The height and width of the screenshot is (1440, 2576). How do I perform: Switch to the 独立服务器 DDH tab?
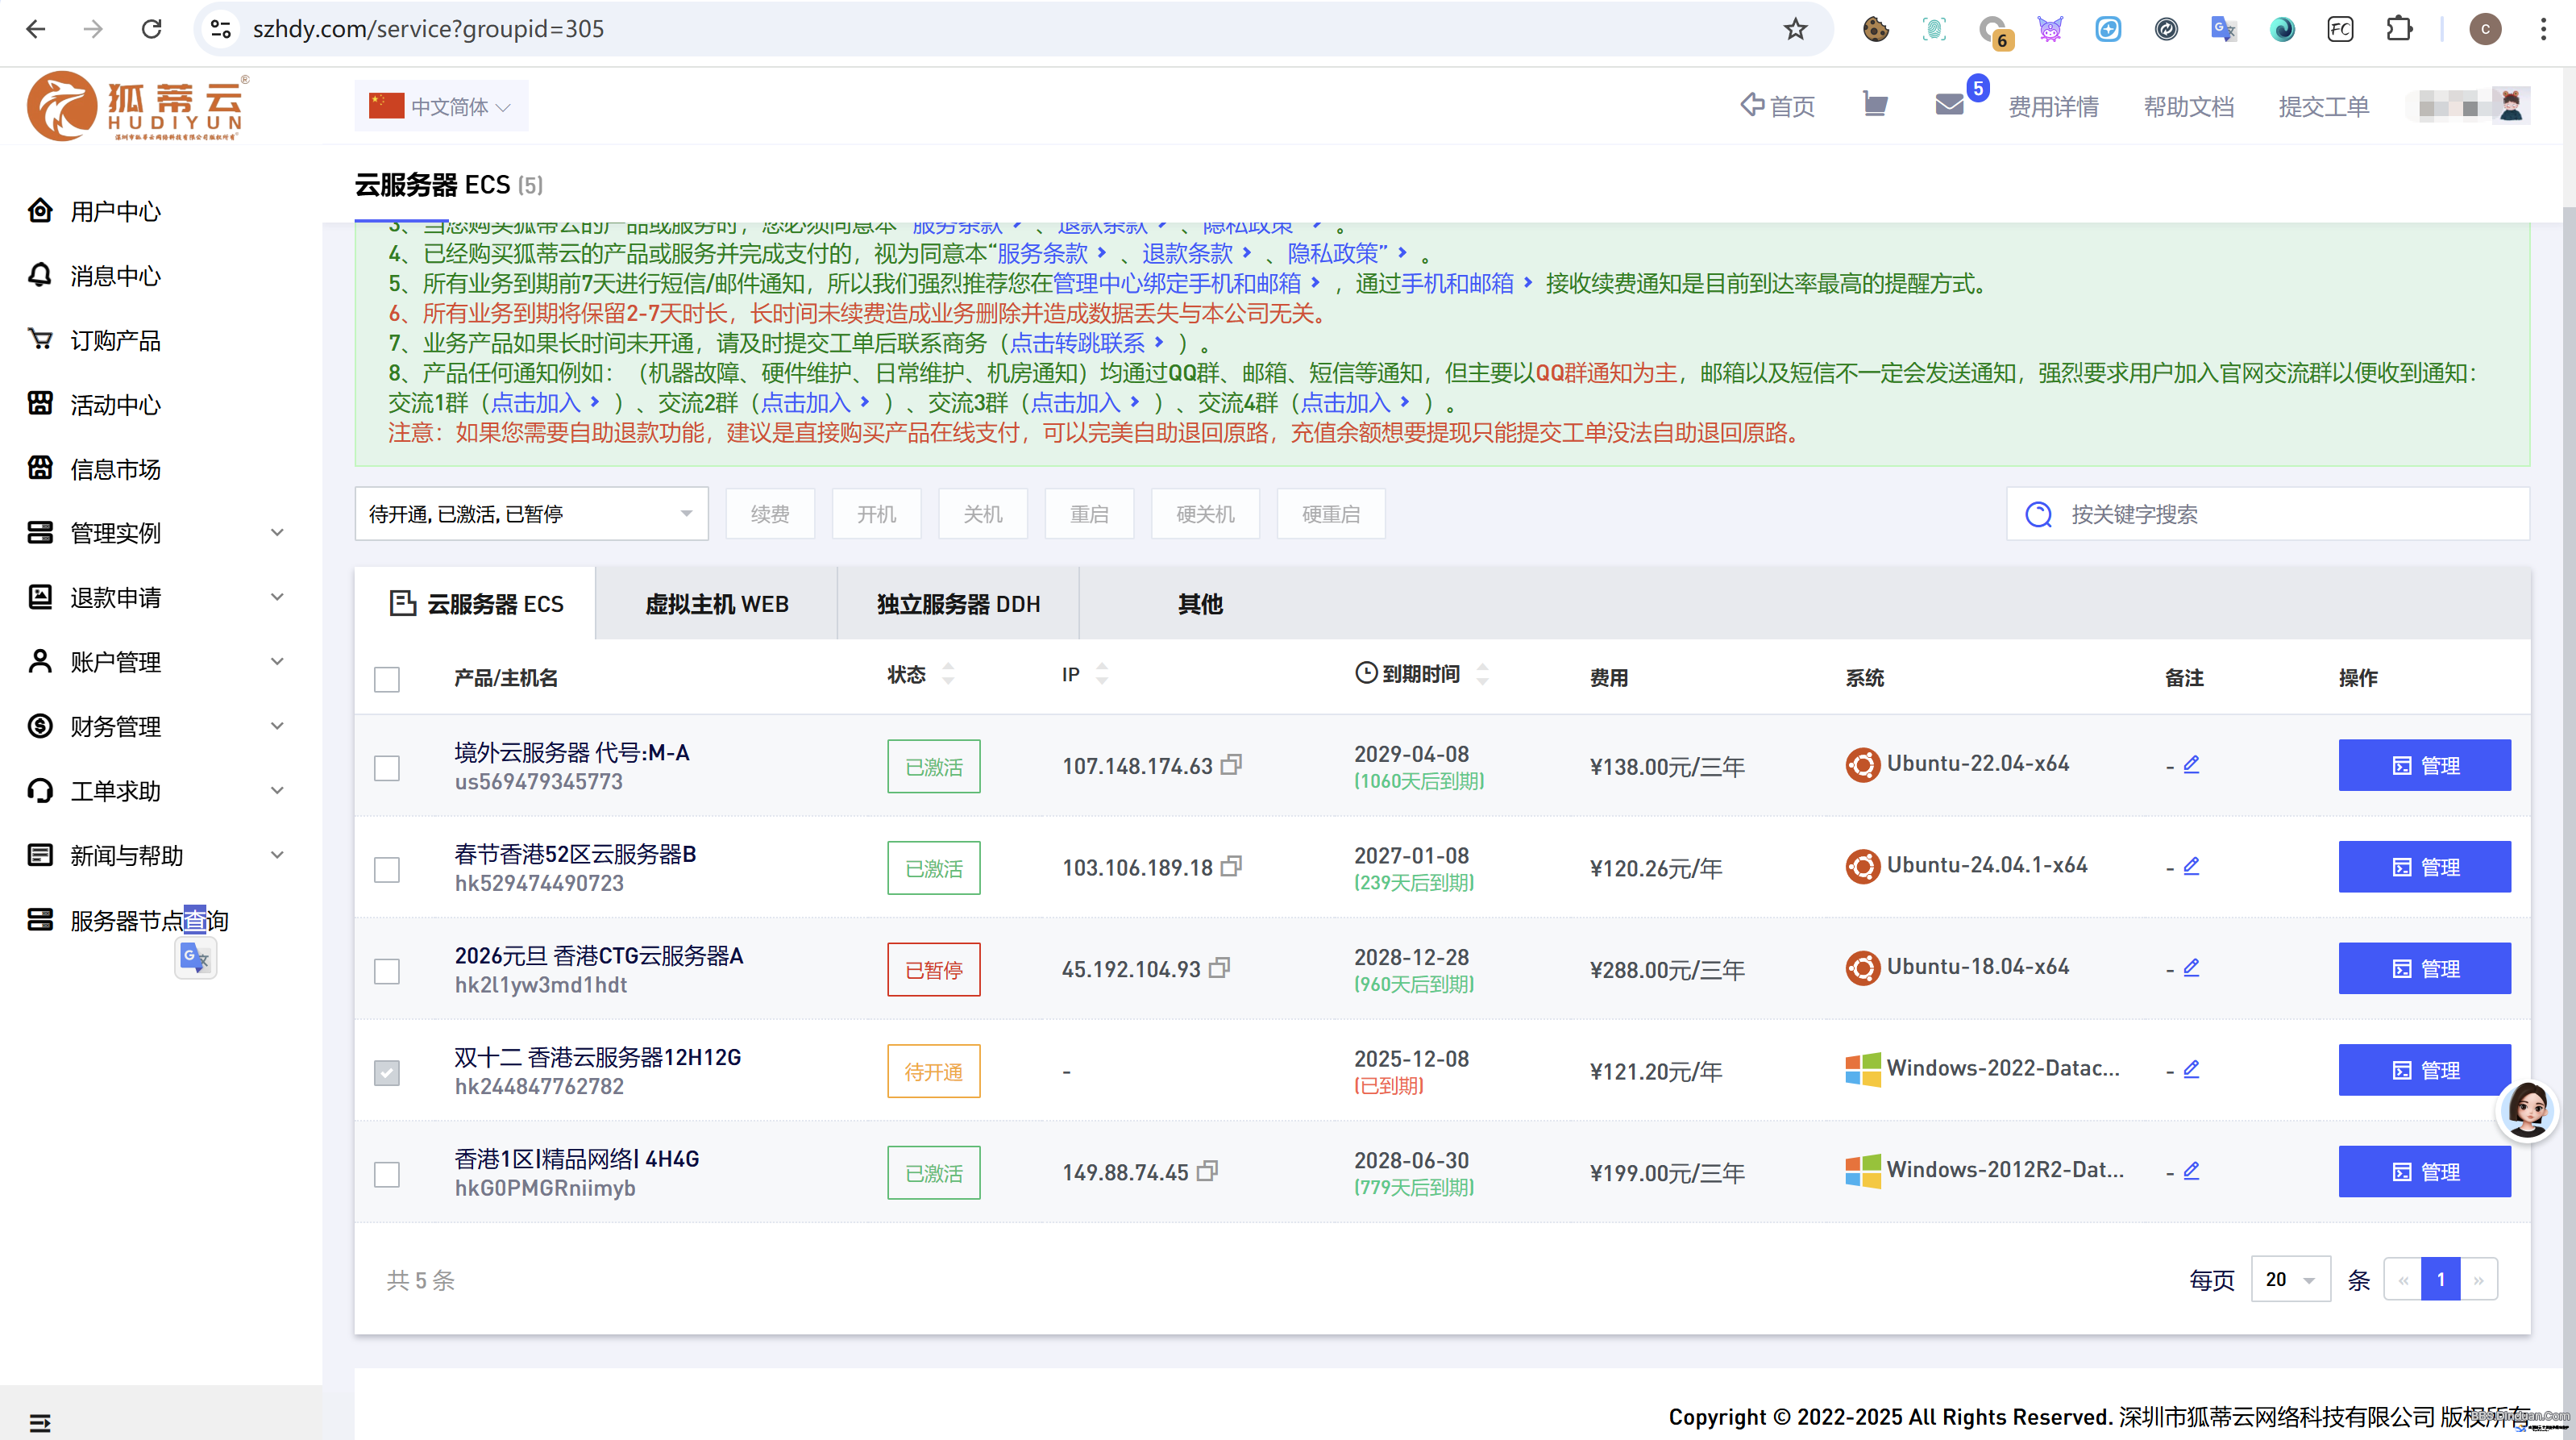tap(958, 604)
